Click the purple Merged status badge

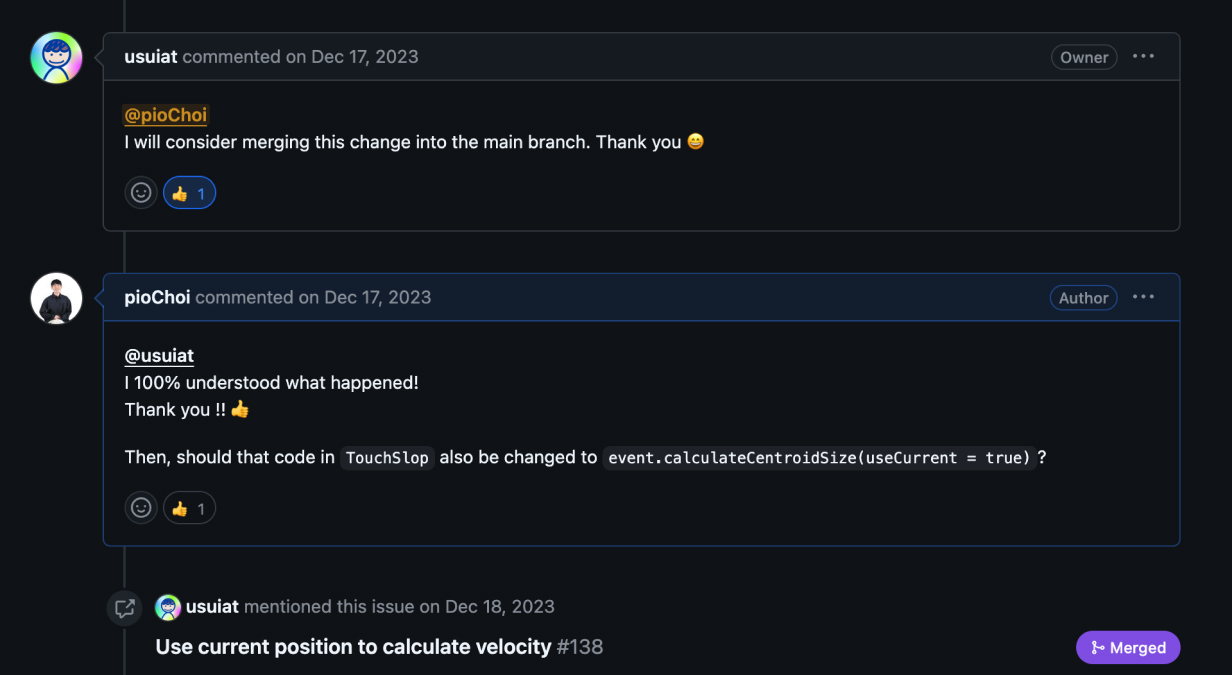click(x=1128, y=647)
